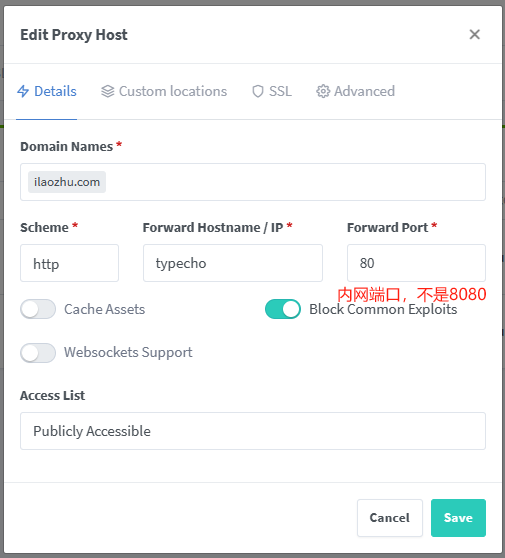
Task: Open the Access List Publicly Accessible dropdown
Action: point(253,431)
